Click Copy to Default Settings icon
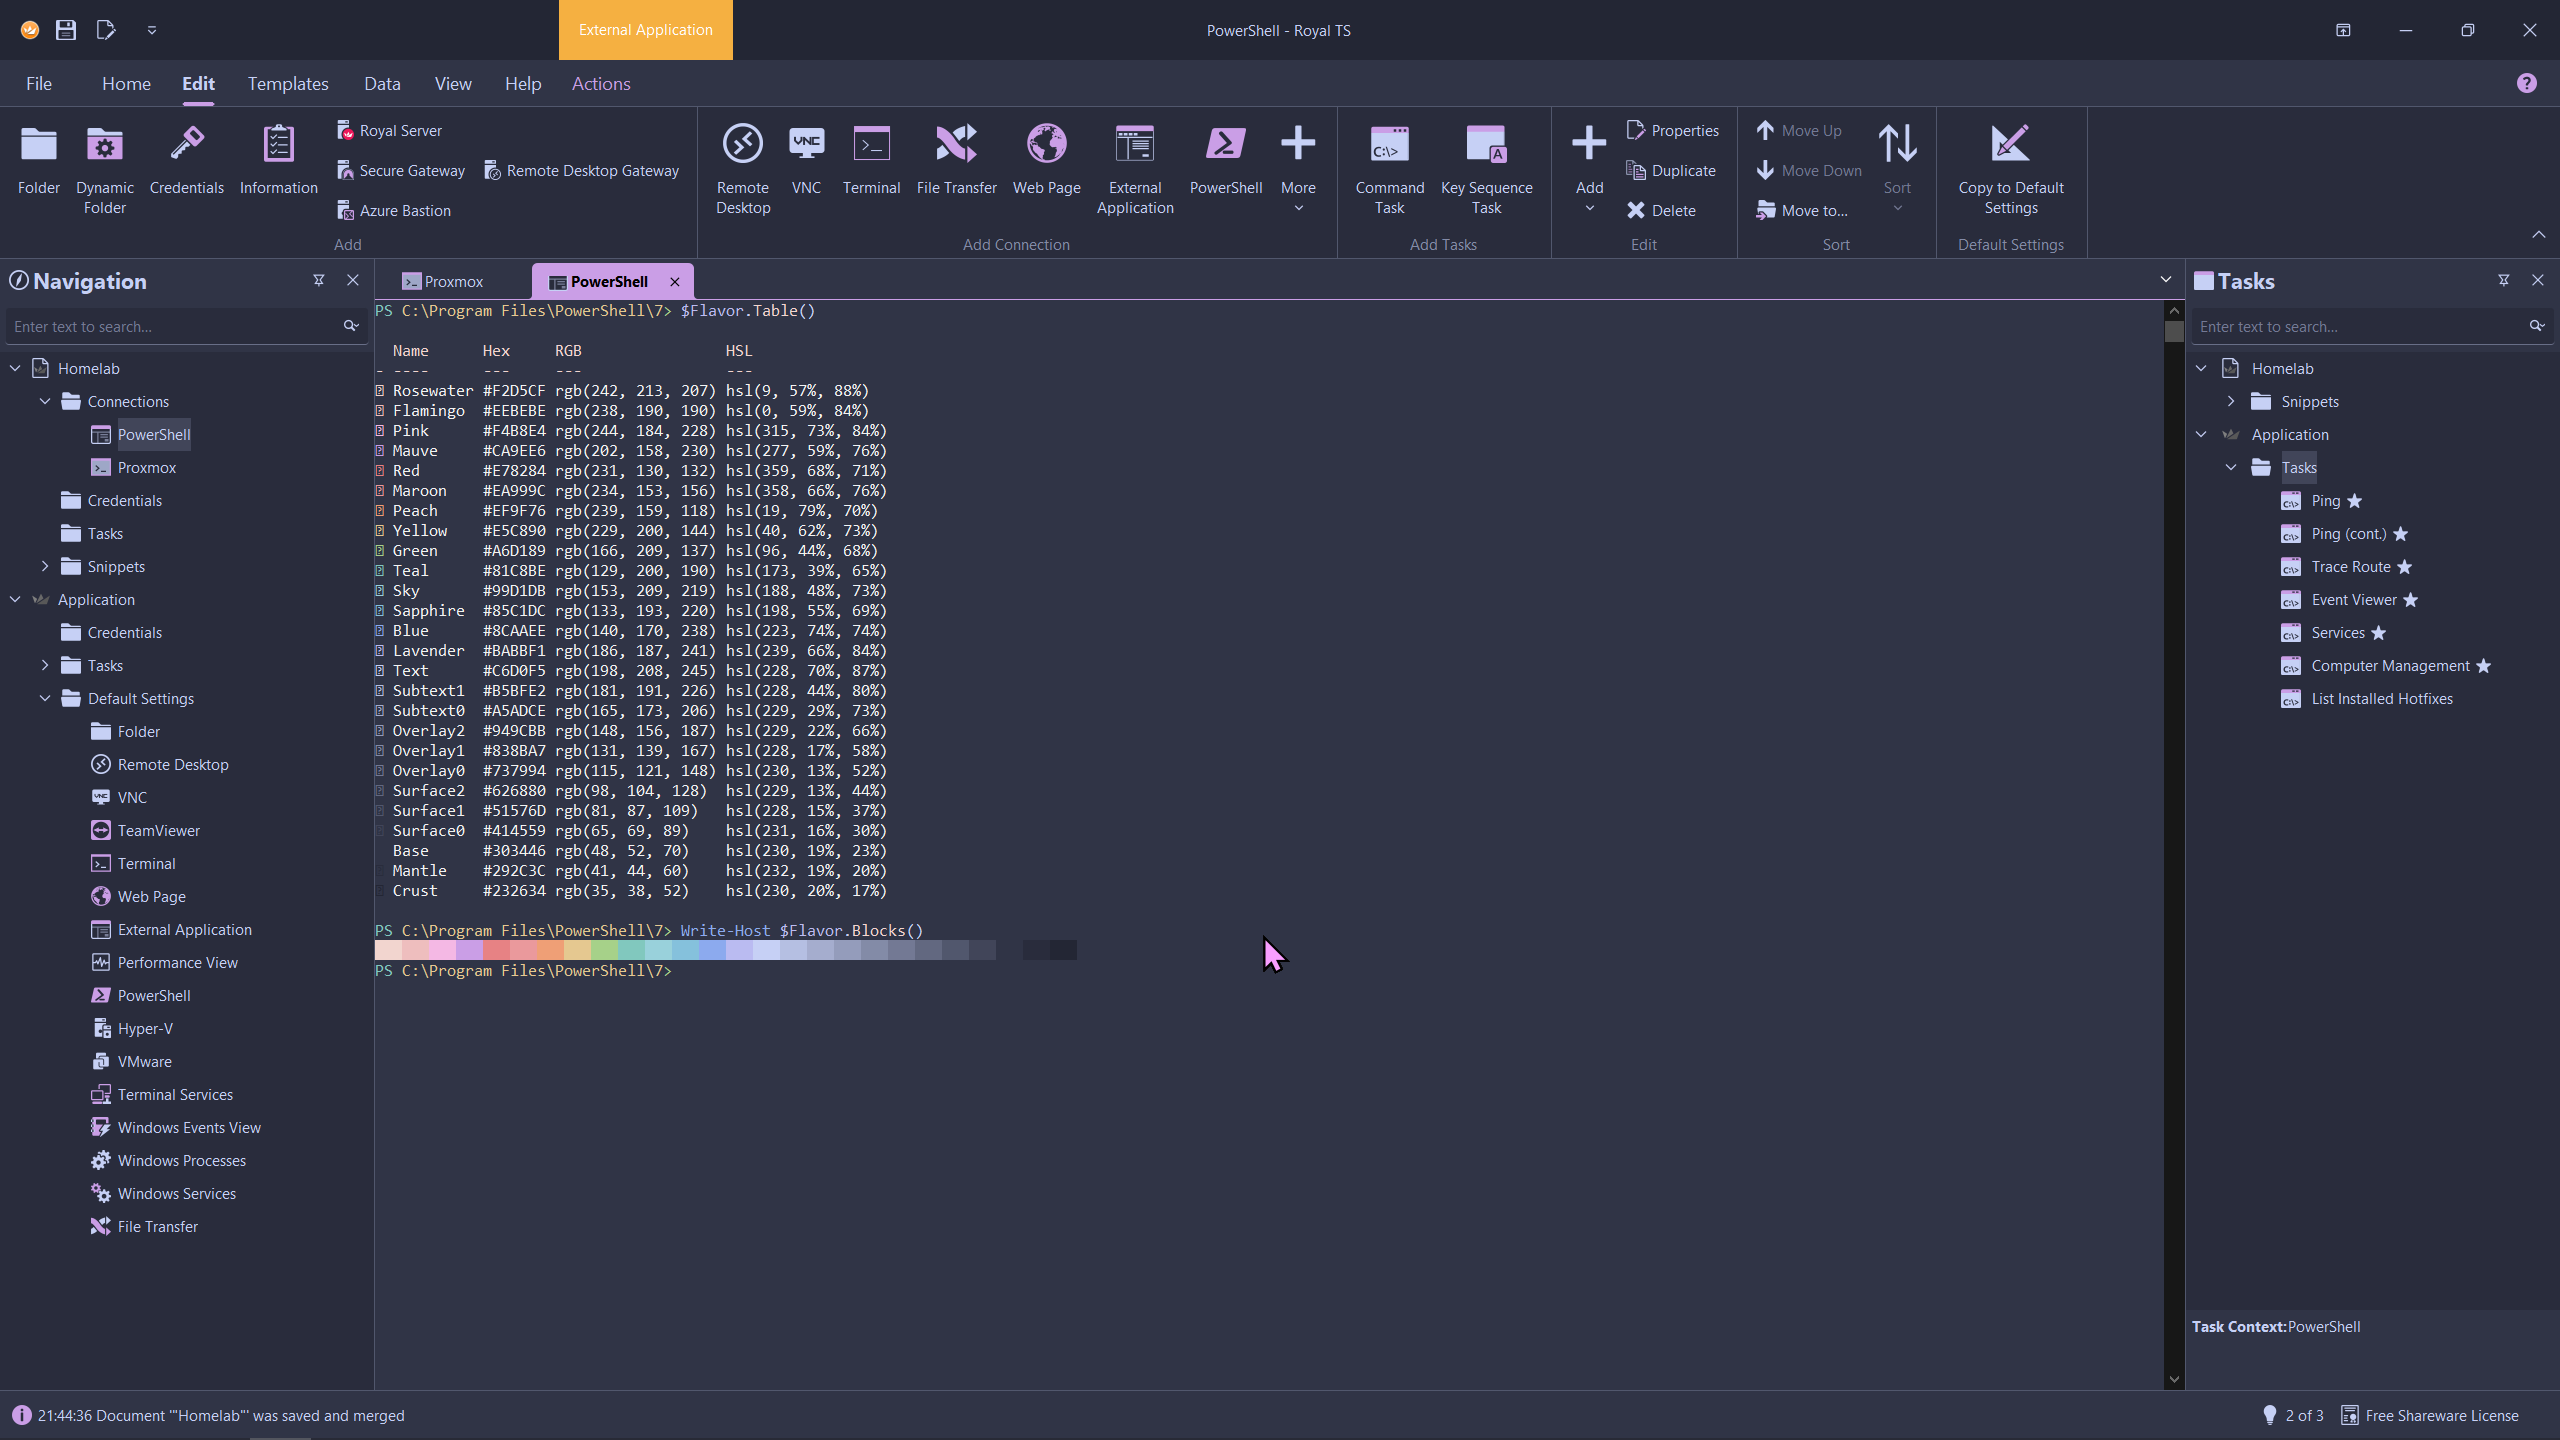The width and height of the screenshot is (2560, 1440). coord(2010,145)
